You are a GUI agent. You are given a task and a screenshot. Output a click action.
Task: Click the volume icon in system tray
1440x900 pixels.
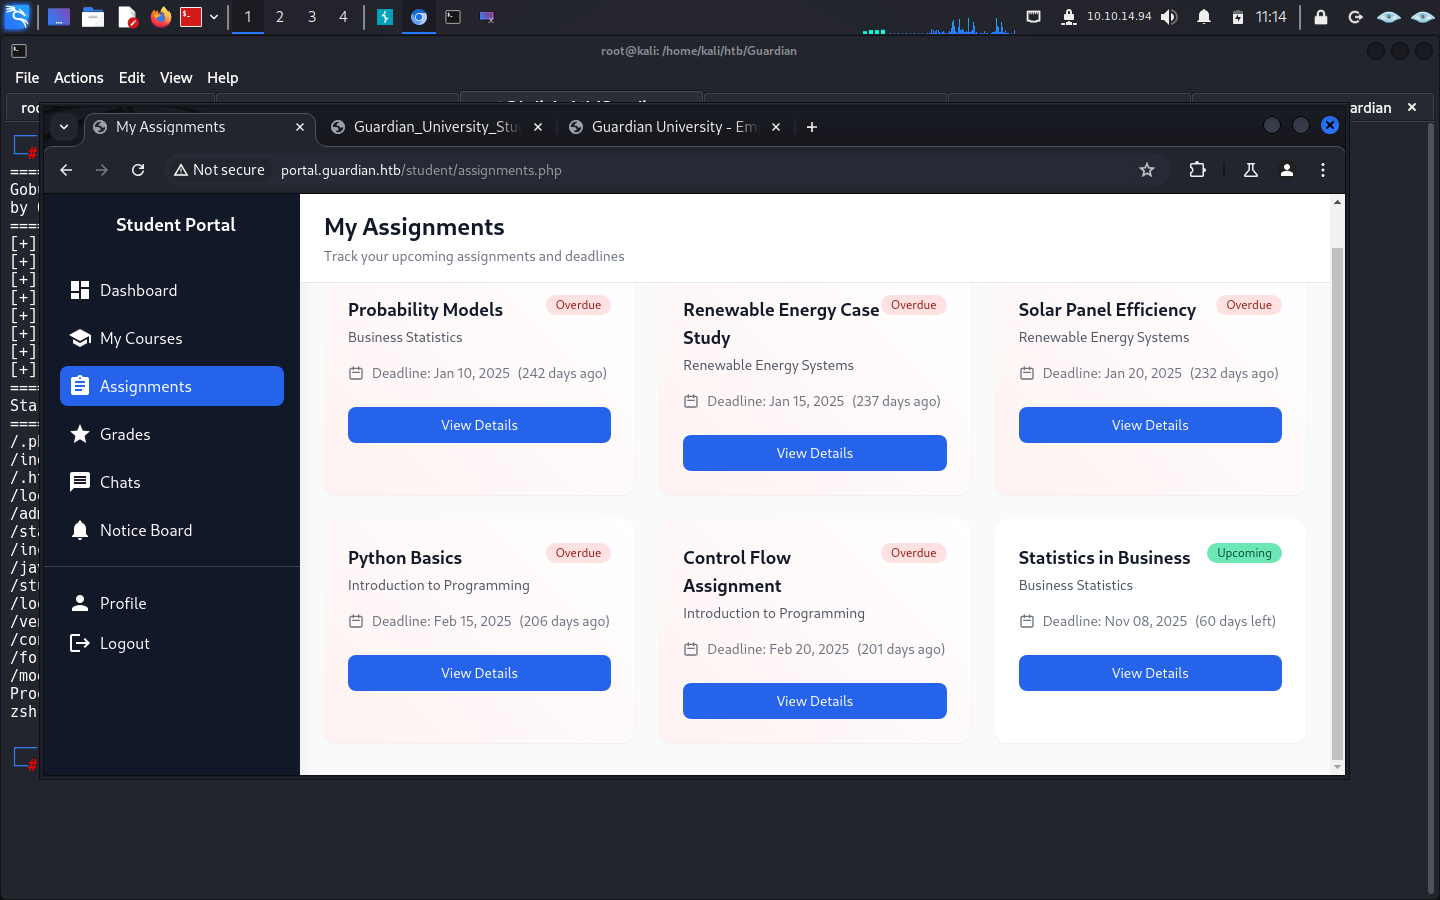1169,17
